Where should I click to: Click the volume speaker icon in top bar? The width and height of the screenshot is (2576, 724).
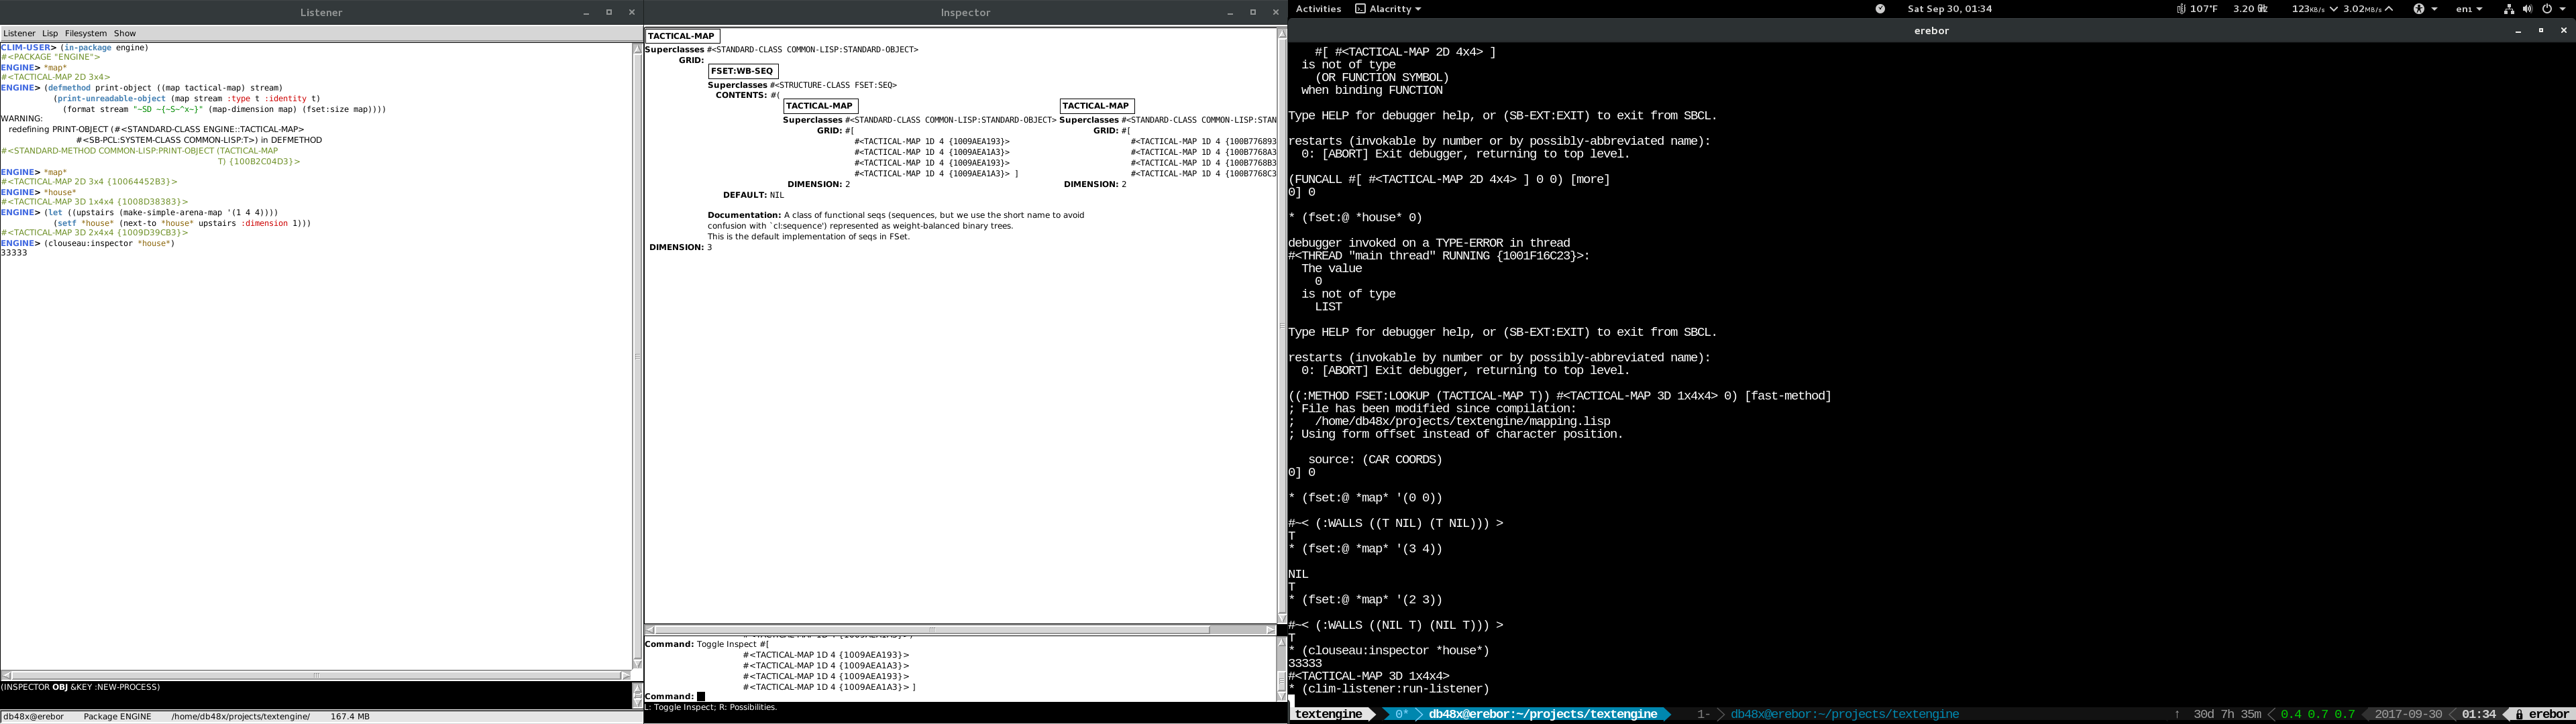click(x=2527, y=9)
